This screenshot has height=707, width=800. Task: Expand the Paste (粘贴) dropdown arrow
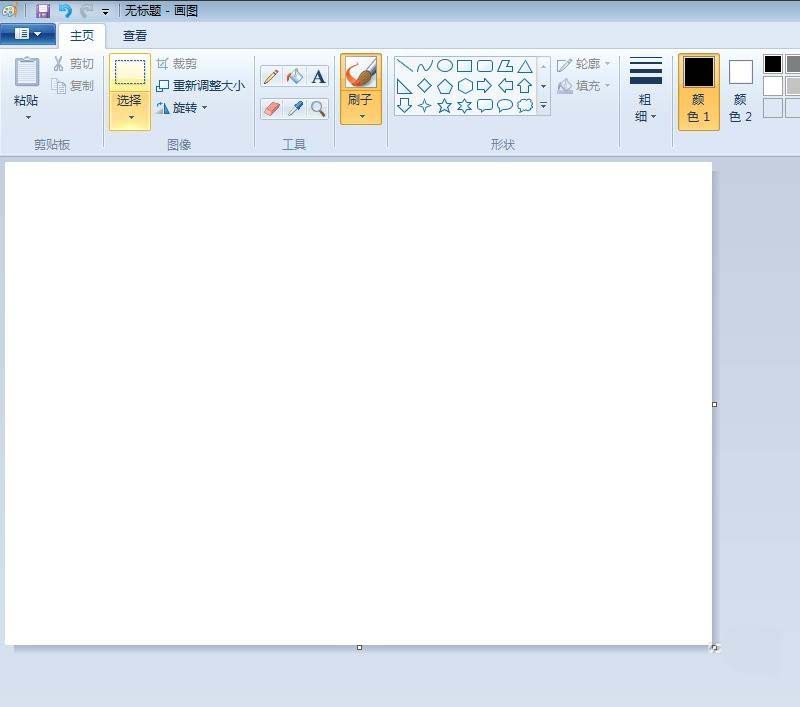click(x=28, y=118)
